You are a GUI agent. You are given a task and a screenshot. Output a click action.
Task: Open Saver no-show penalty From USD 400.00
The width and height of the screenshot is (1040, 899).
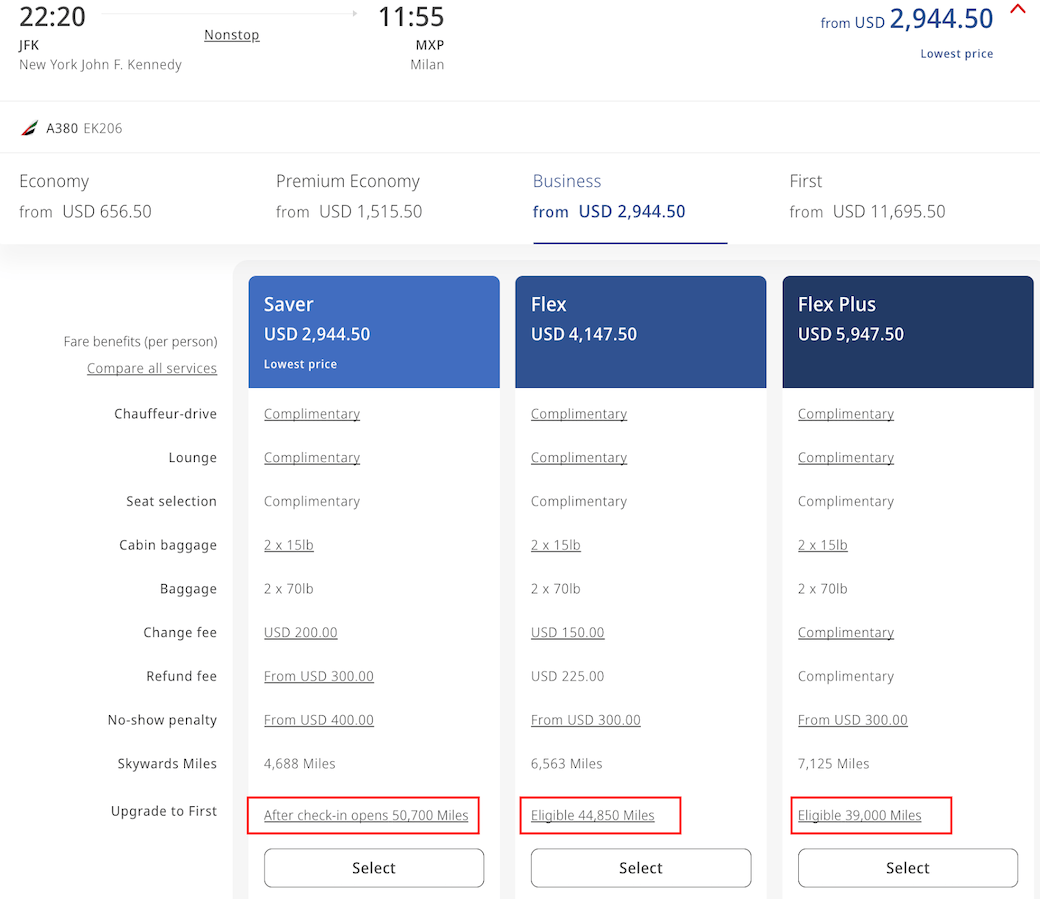pyautogui.click(x=318, y=720)
